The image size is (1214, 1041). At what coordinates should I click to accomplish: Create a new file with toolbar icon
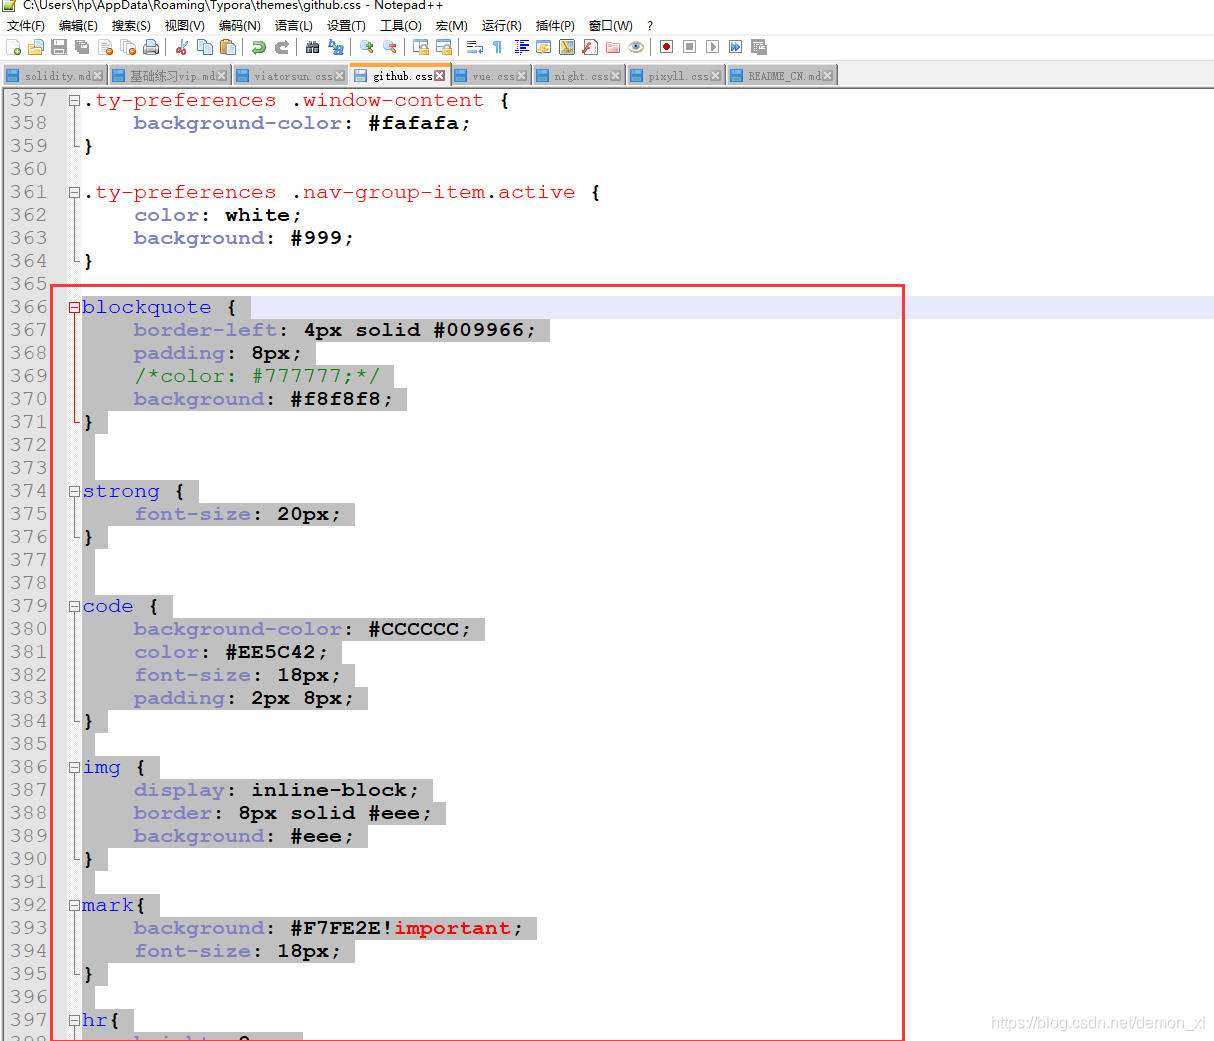pos(13,47)
